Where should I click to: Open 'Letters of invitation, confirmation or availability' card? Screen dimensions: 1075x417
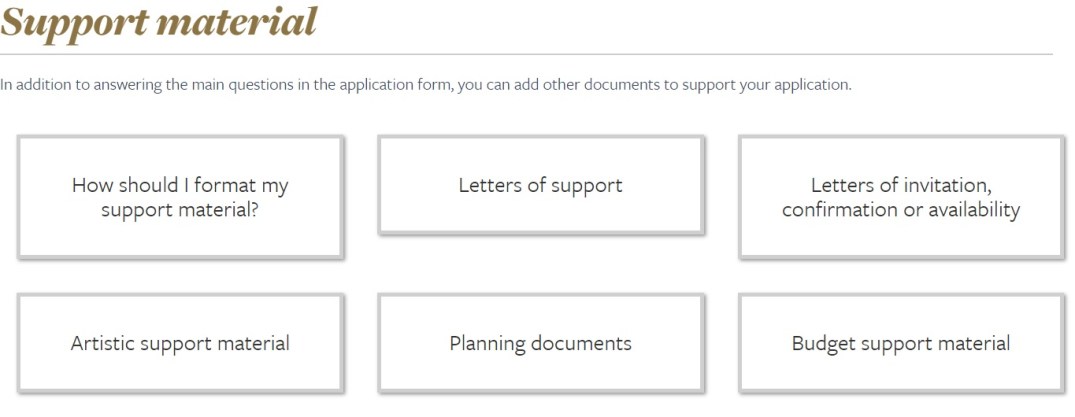pos(900,197)
